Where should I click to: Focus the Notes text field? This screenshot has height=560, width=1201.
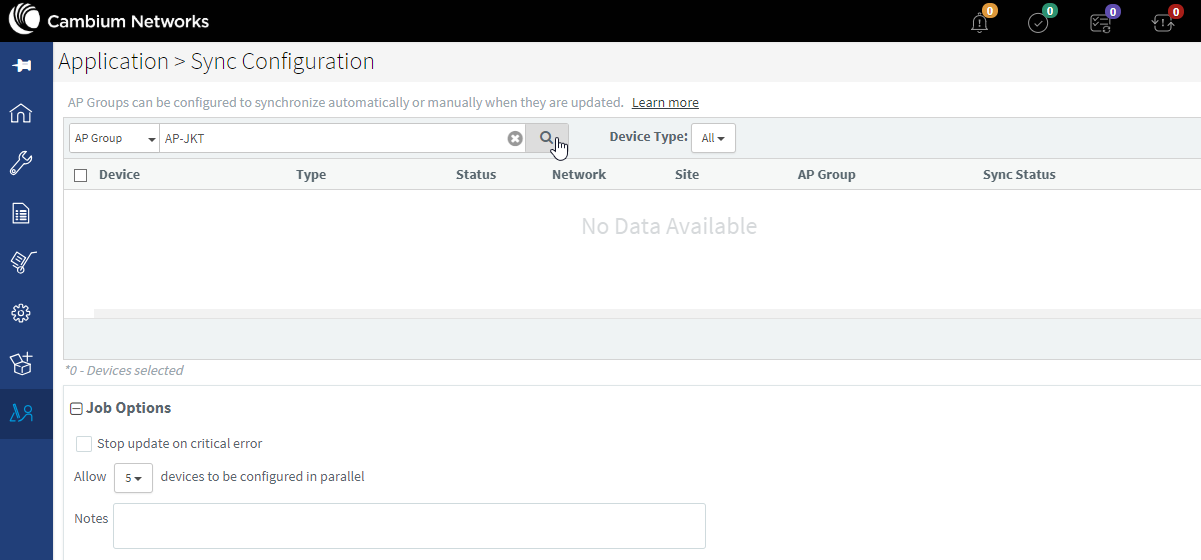click(x=409, y=526)
